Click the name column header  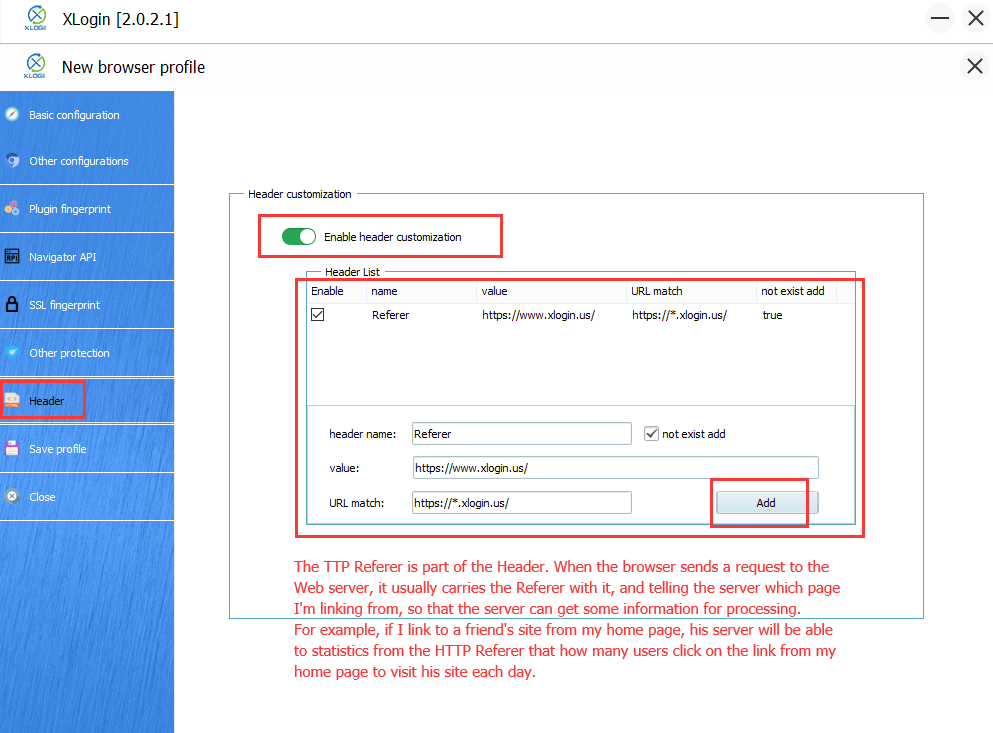(x=421, y=291)
